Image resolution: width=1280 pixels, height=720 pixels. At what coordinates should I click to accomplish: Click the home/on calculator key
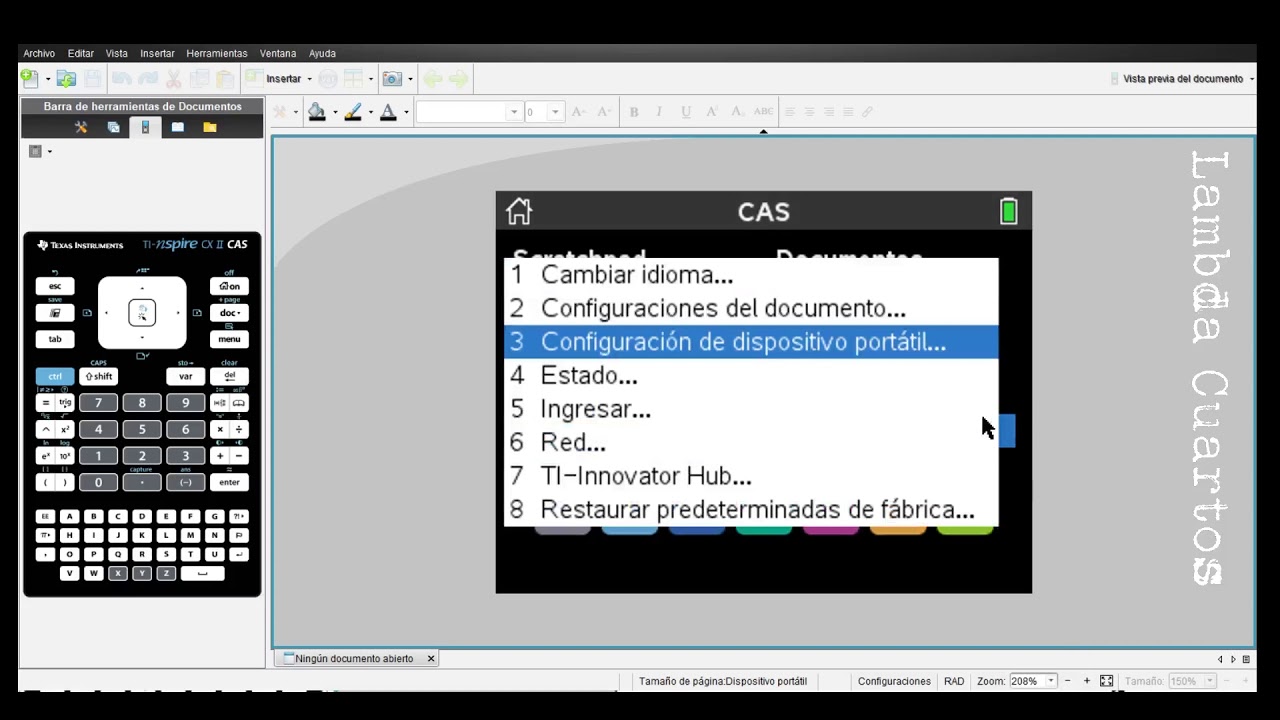point(229,286)
